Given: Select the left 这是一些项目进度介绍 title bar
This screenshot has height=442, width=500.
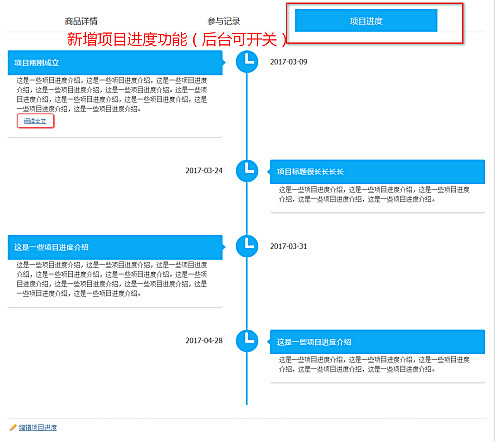Looking at the screenshot, I should [115, 247].
